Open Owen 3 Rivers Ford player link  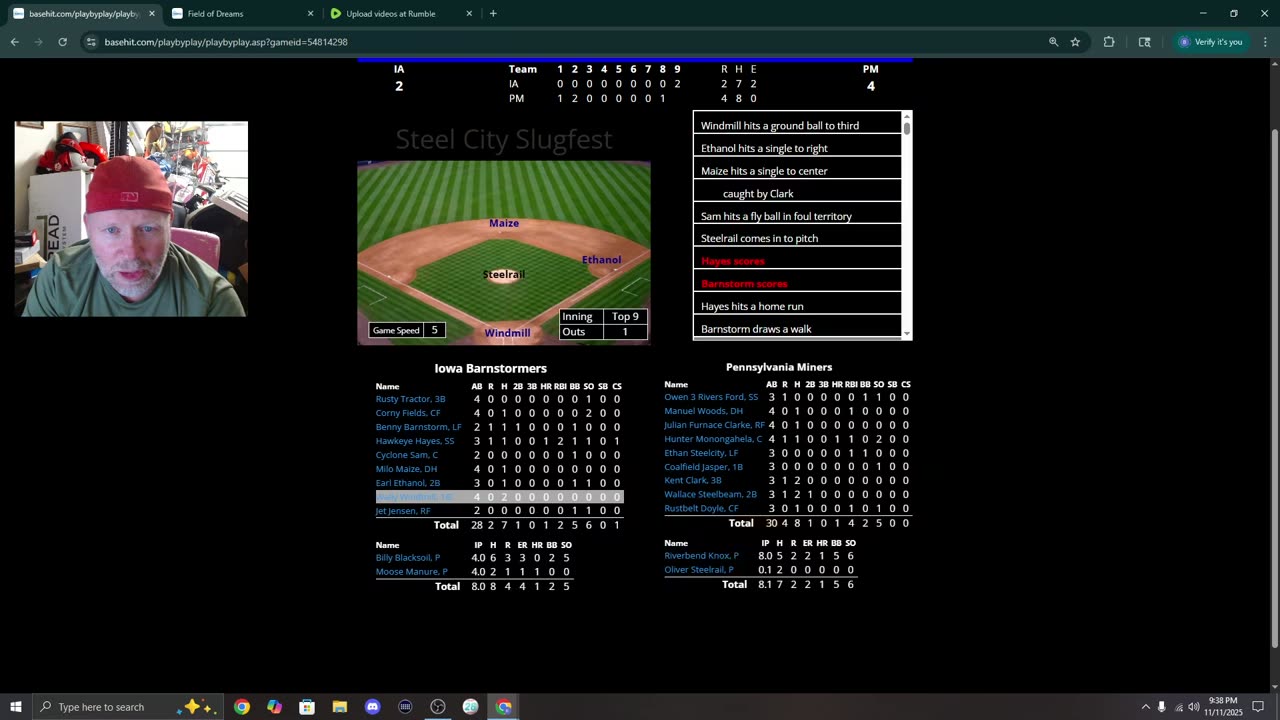click(x=711, y=397)
